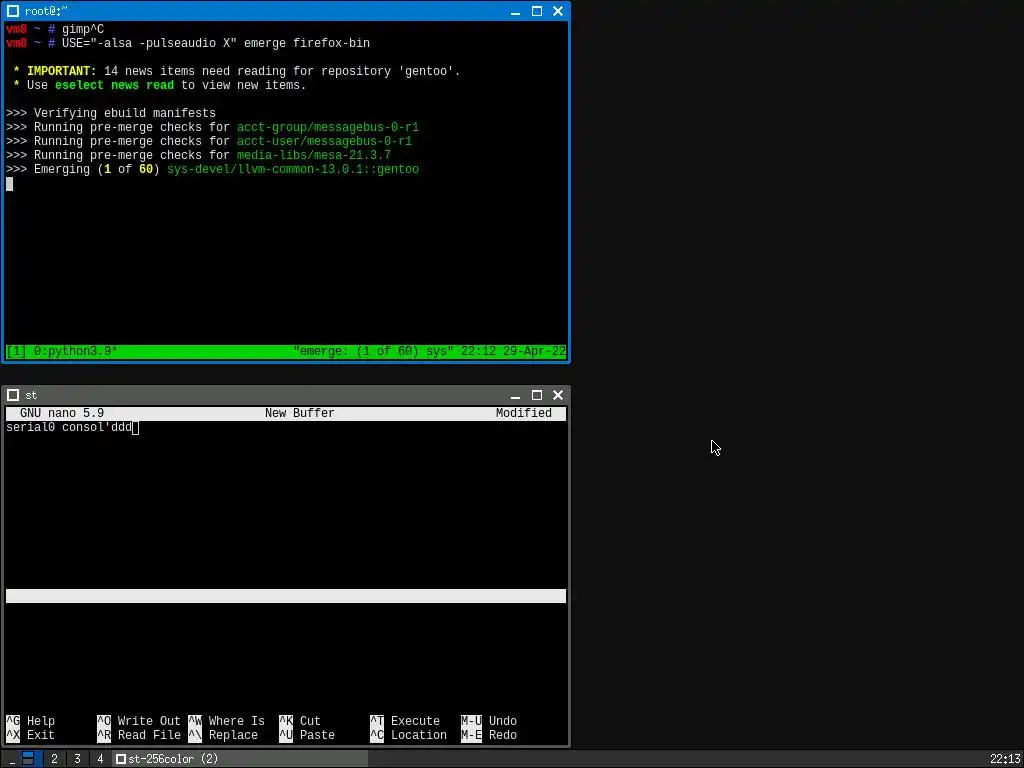This screenshot has width=1024, height=768.
Task: Click the white status line in nano
Action: tap(286, 596)
